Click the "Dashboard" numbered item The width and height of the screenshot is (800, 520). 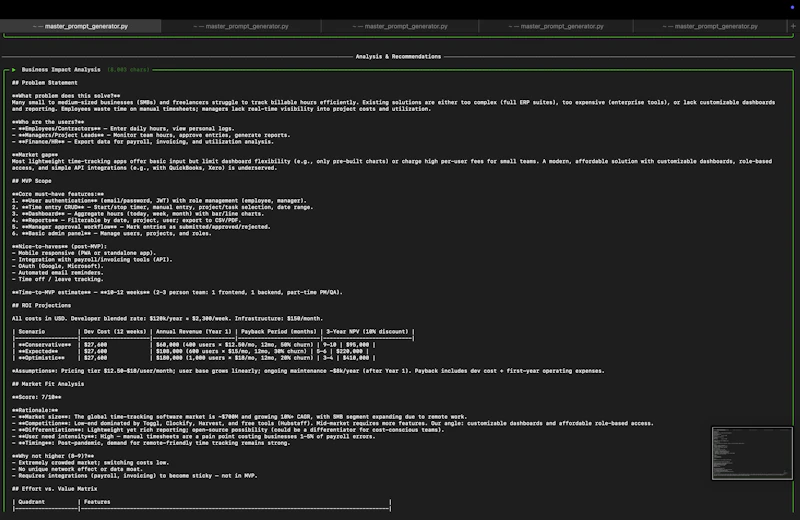point(138,214)
